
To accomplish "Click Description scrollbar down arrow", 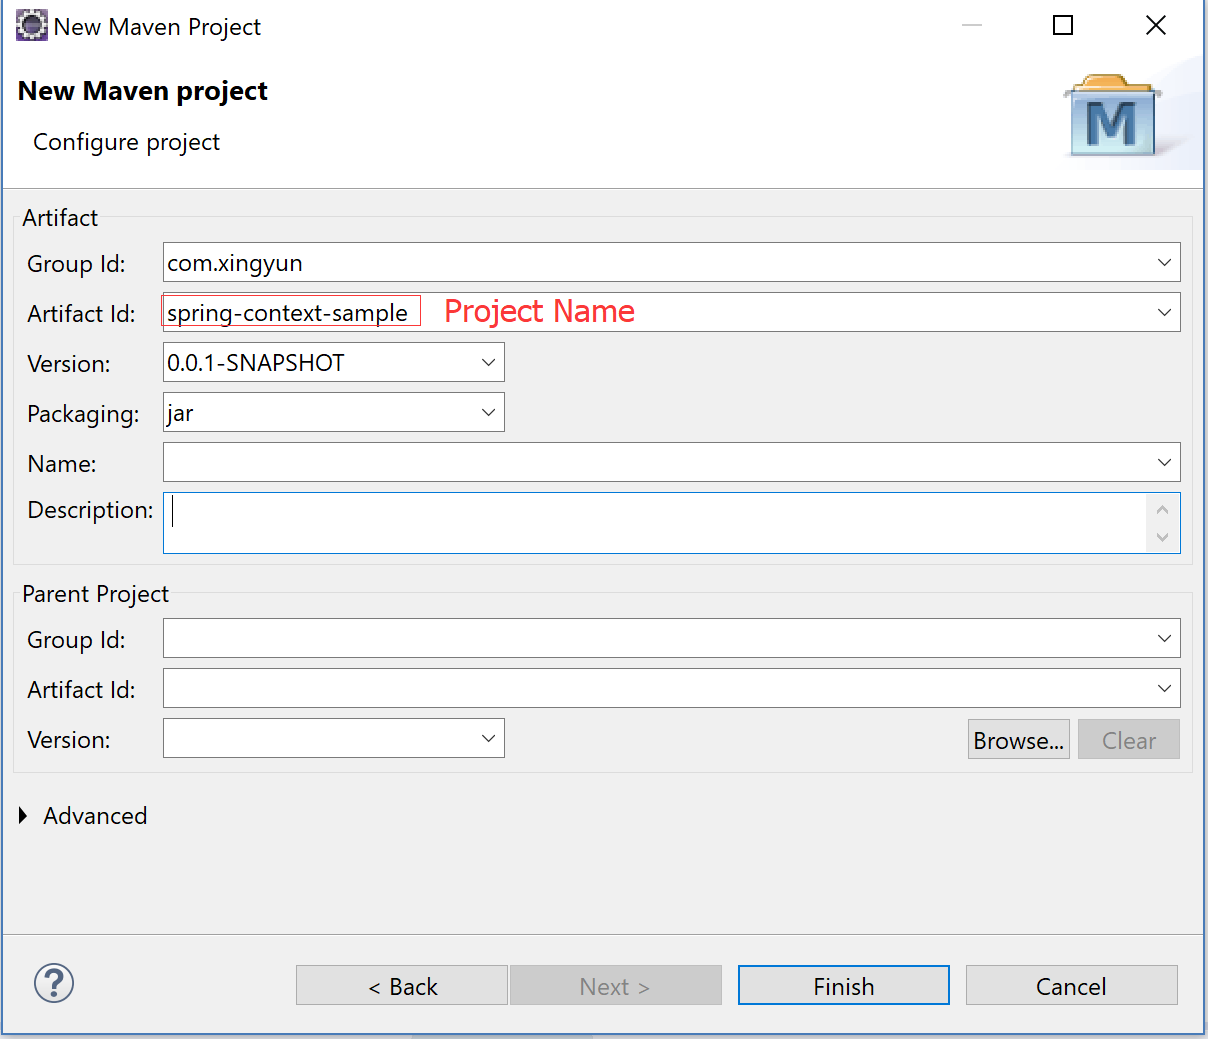I will [x=1162, y=537].
